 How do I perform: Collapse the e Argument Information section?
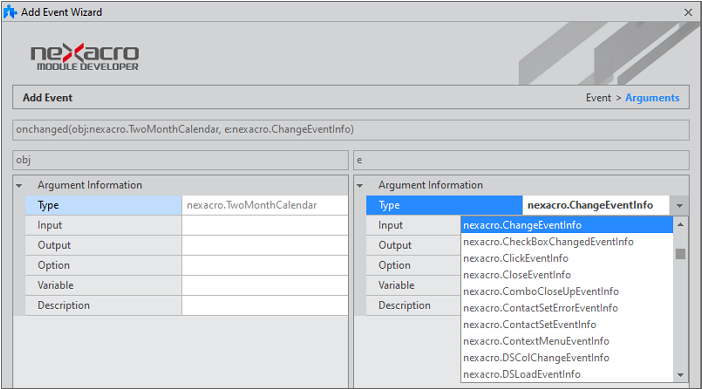[360, 185]
